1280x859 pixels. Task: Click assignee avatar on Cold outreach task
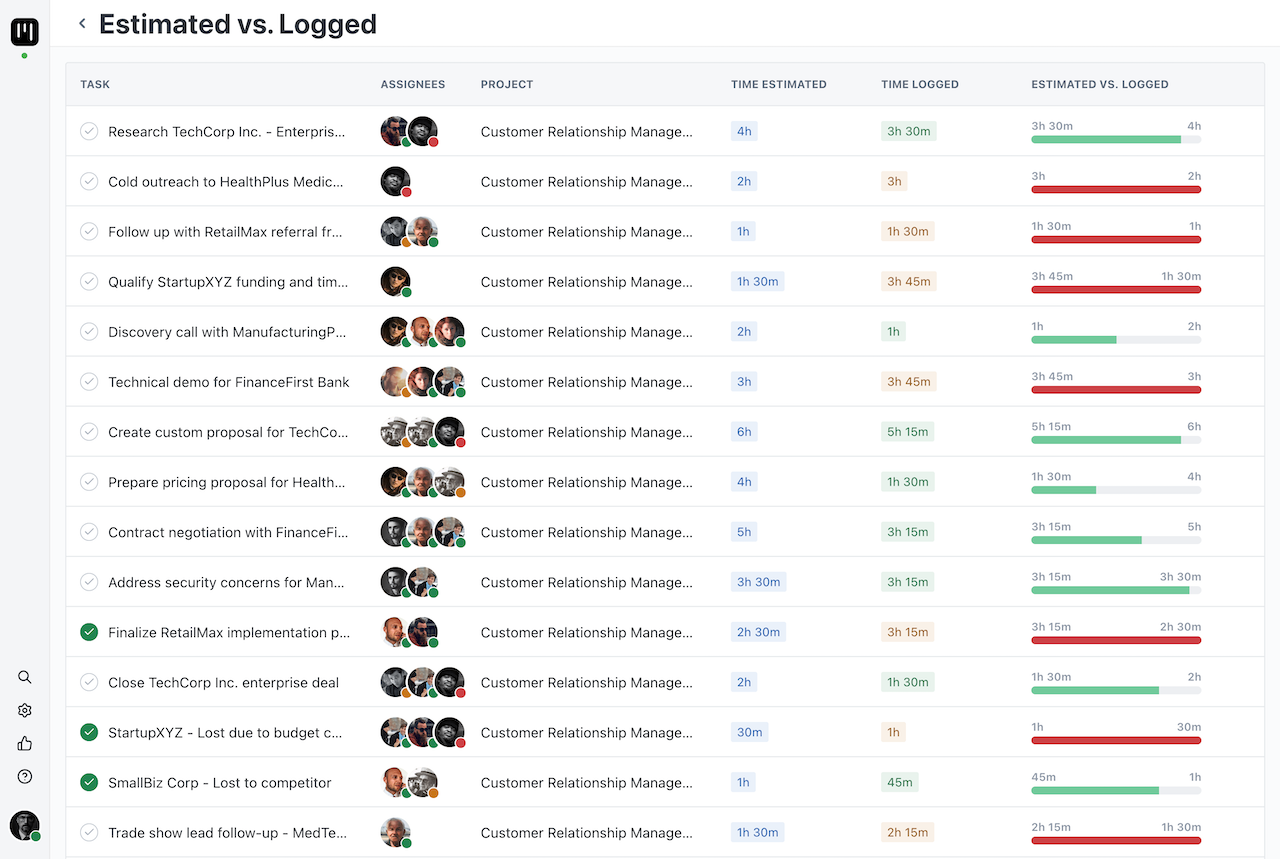pos(395,181)
